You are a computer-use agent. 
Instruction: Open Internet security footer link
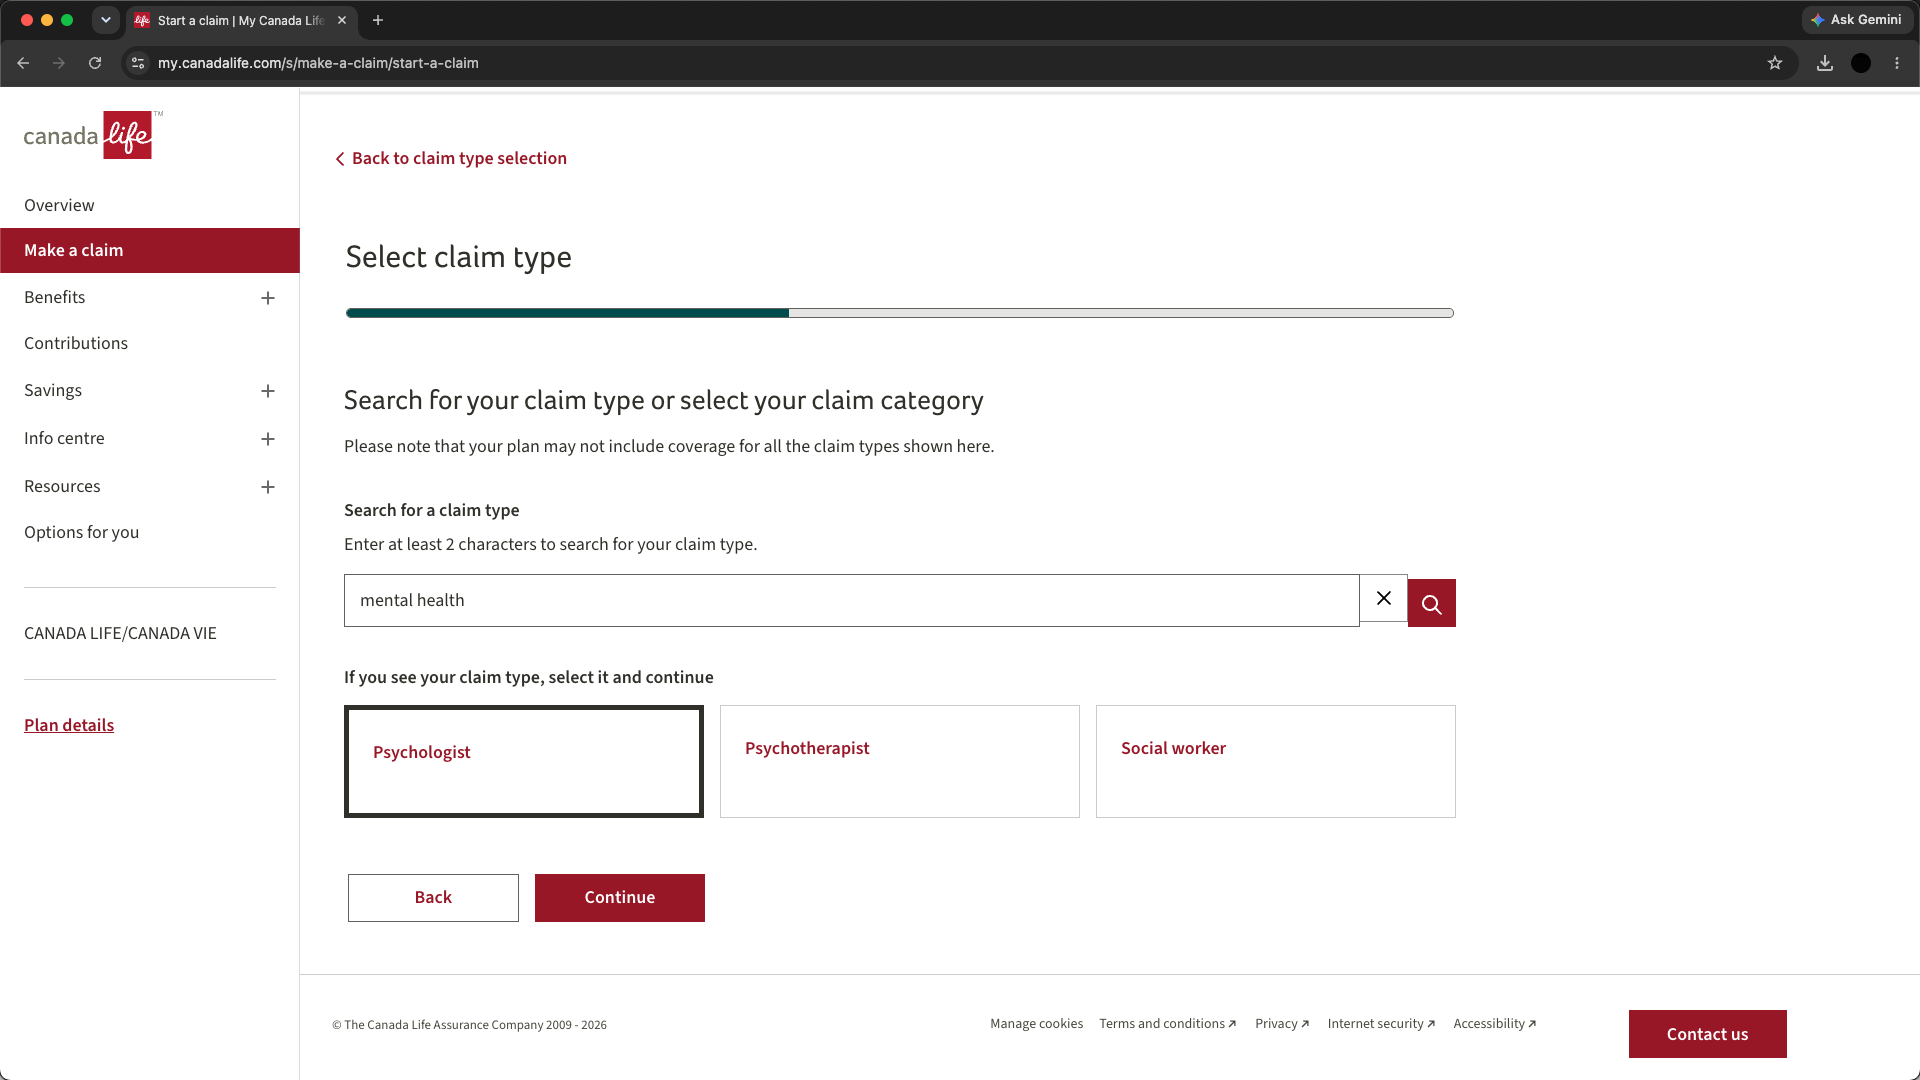[1381, 1024]
